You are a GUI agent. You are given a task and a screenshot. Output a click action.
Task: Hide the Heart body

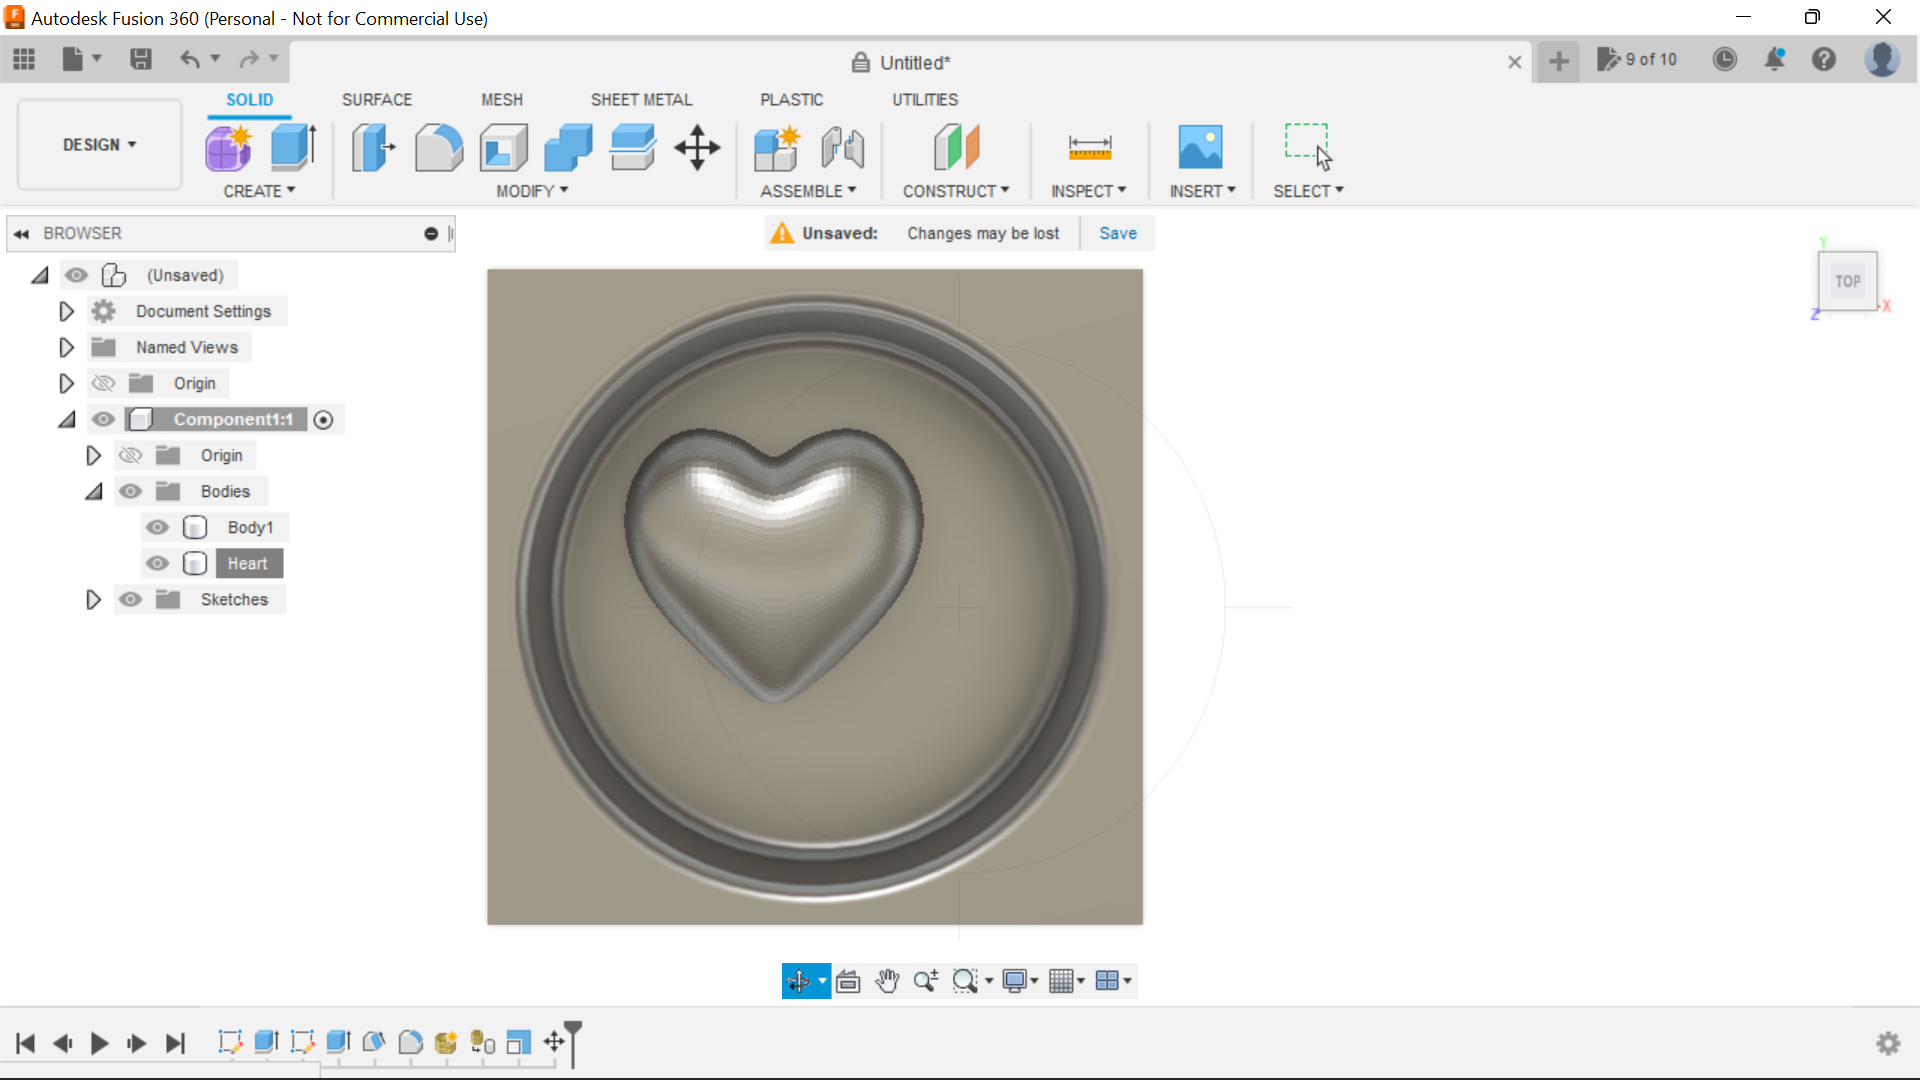coord(157,563)
